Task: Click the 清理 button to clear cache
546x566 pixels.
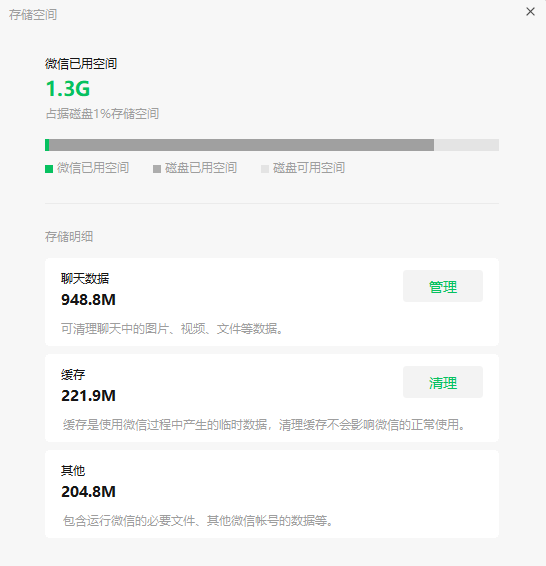Action: (x=443, y=382)
